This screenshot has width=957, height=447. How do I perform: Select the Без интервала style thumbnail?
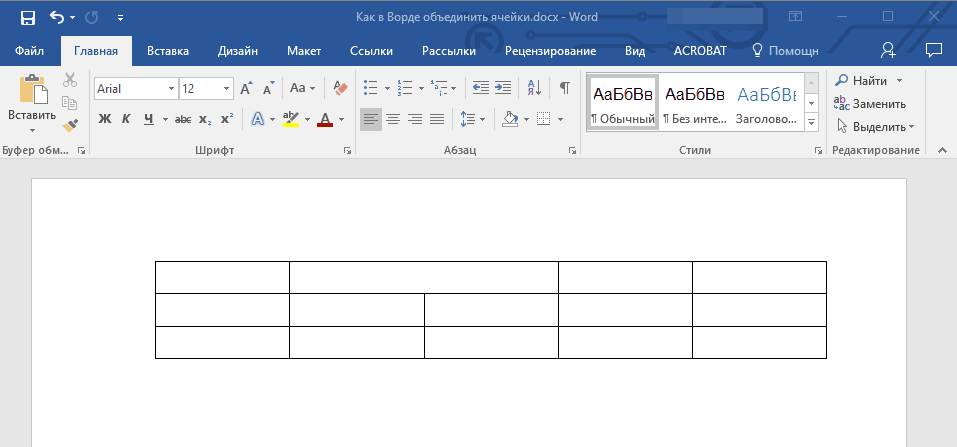pyautogui.click(x=694, y=101)
